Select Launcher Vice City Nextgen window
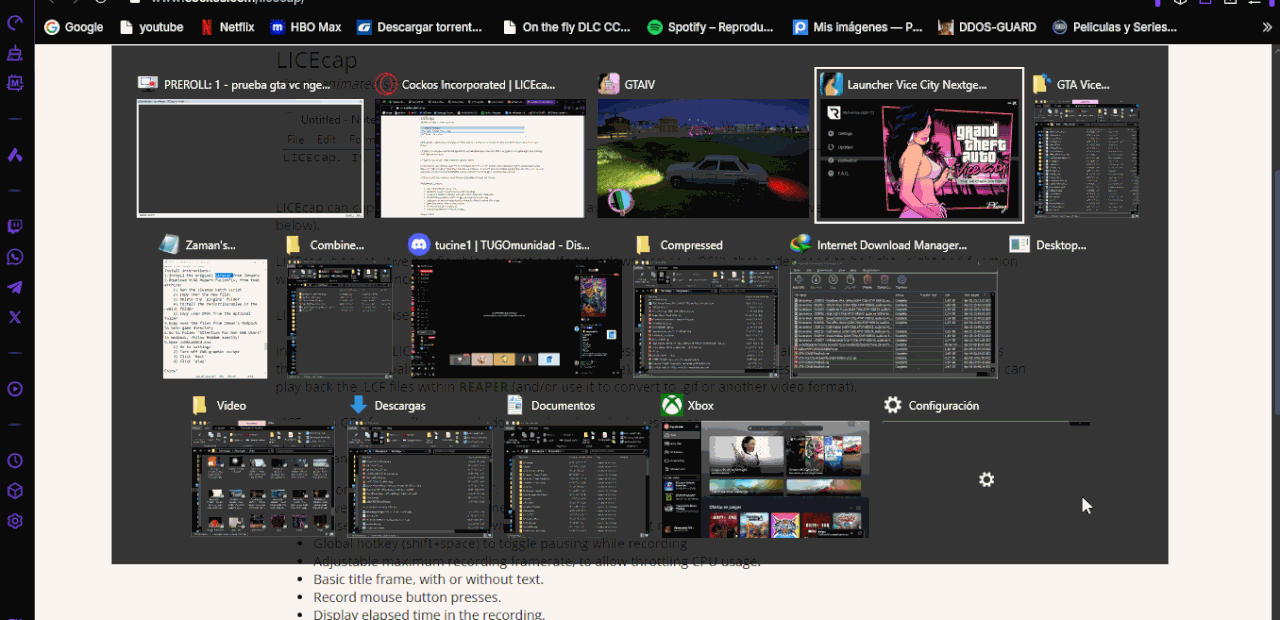 click(919, 145)
